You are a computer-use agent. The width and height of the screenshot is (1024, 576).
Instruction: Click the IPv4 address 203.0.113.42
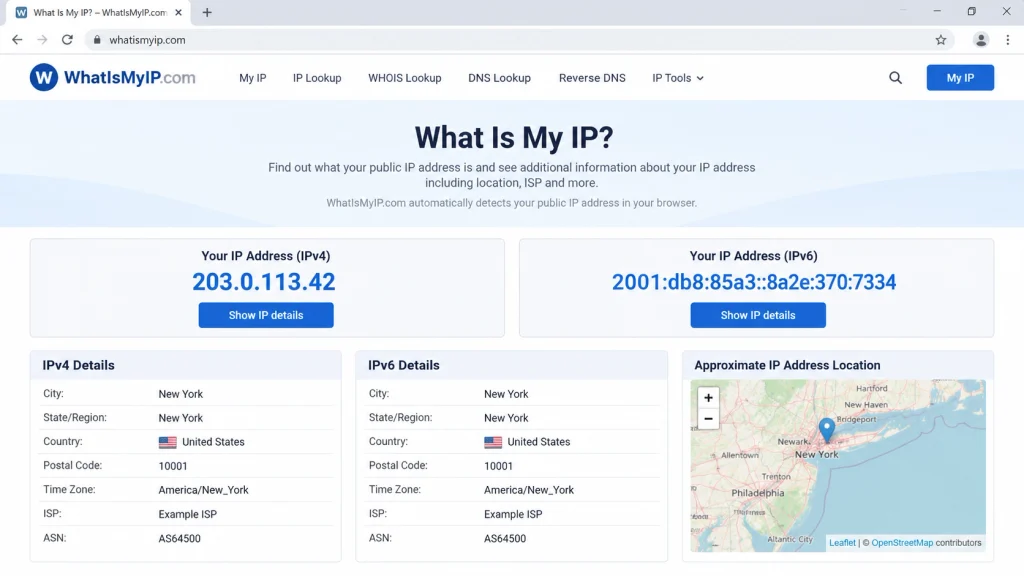tap(263, 281)
